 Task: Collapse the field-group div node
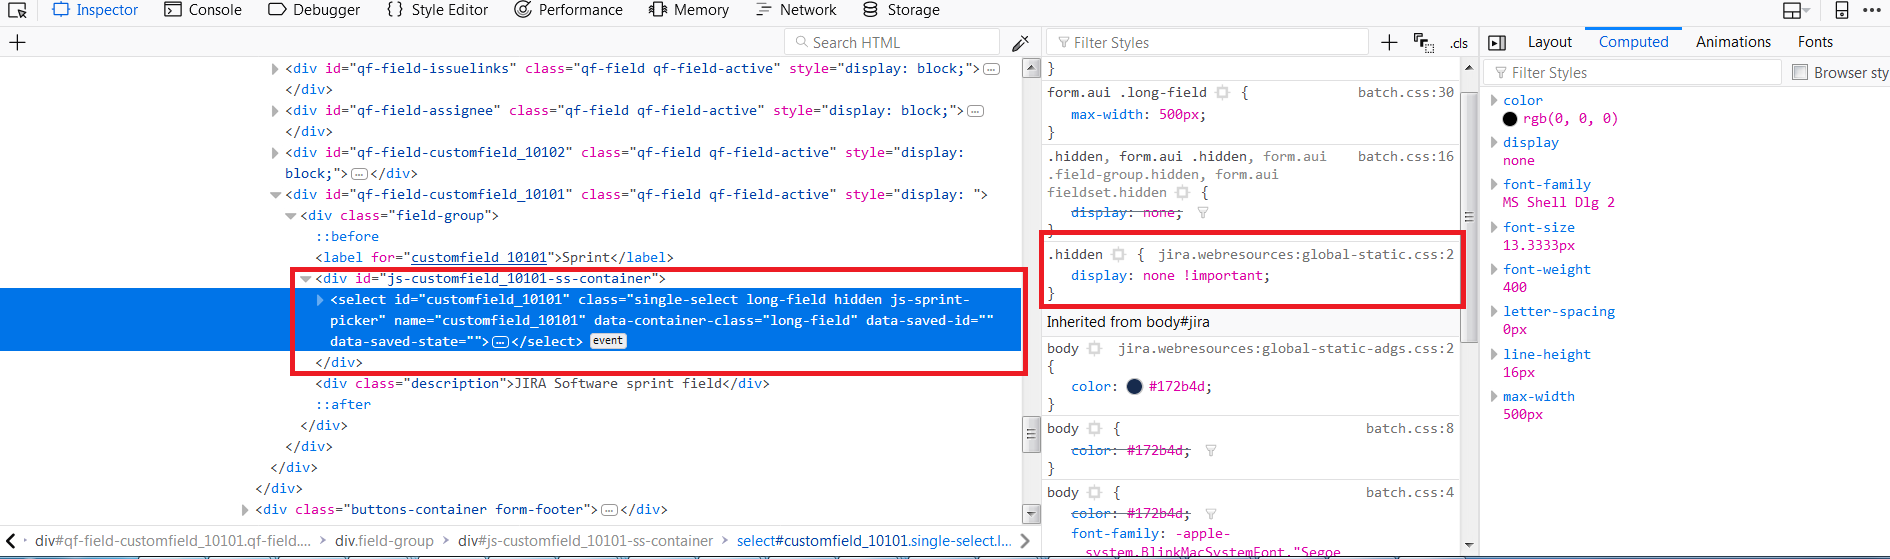click(x=290, y=216)
